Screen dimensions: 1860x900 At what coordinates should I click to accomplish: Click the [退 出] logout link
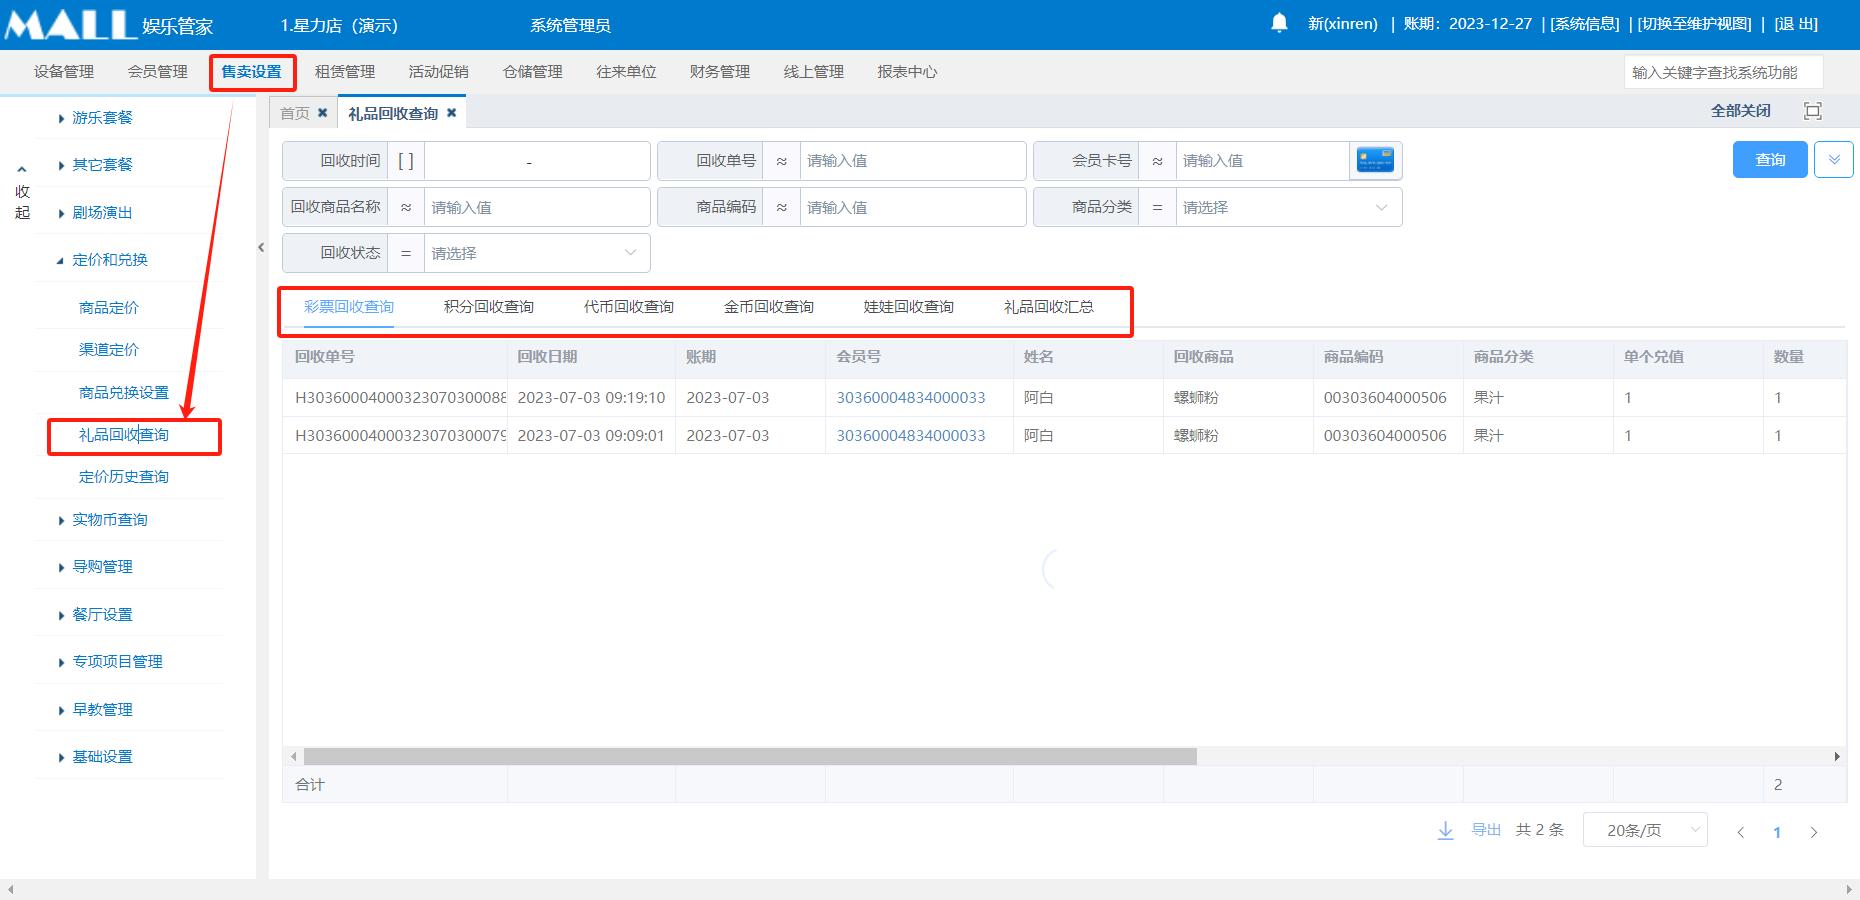tap(1796, 24)
